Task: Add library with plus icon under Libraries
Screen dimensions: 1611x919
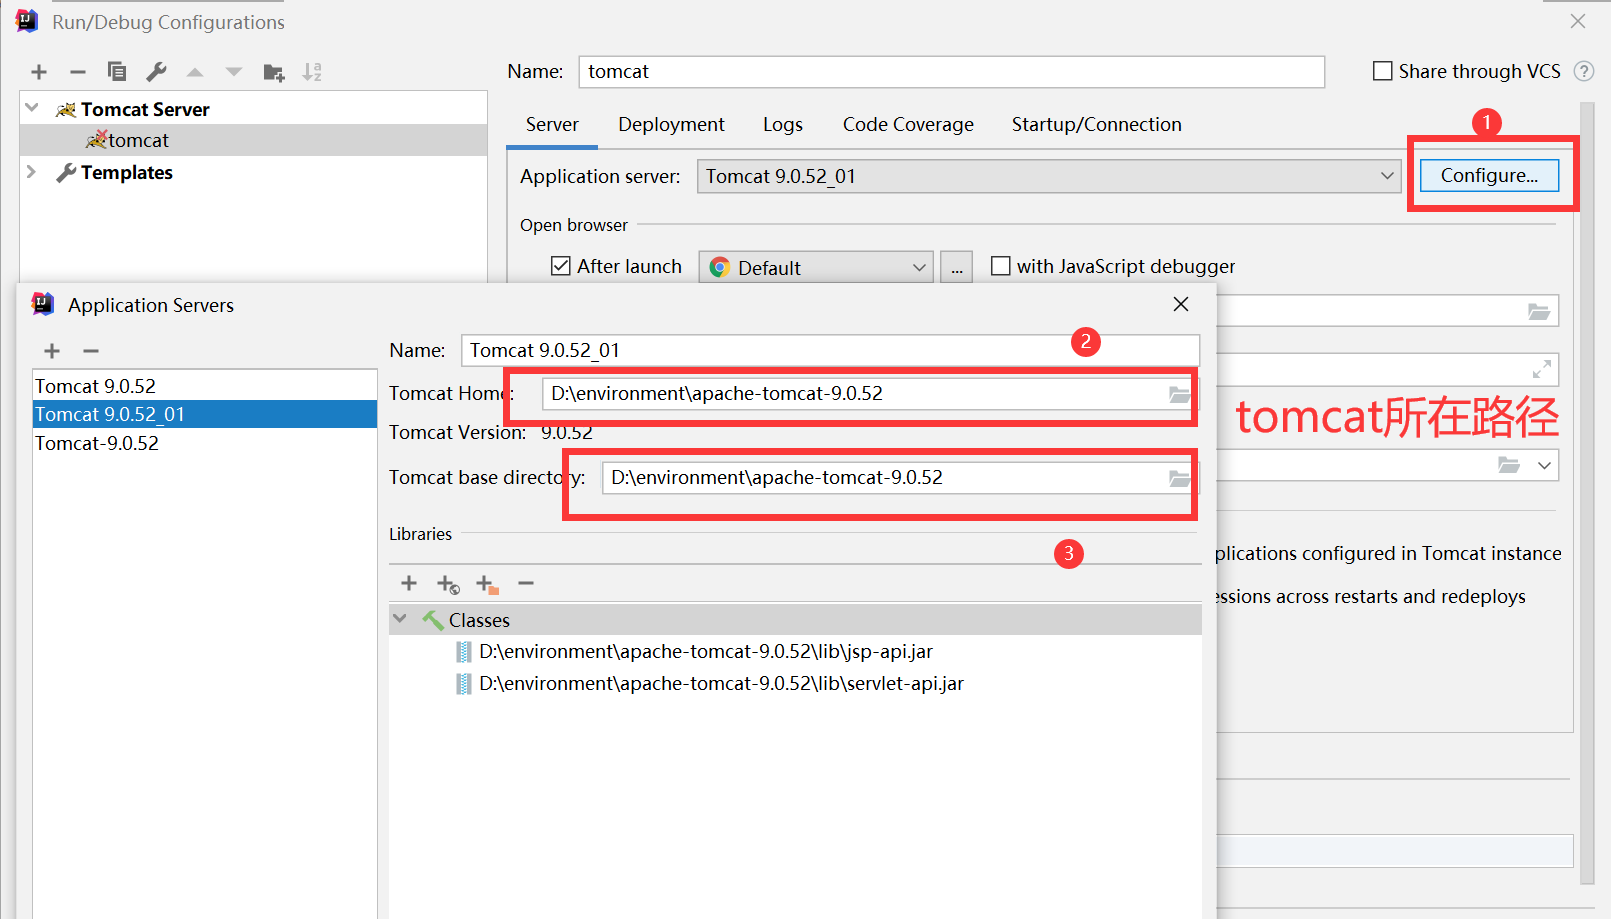Action: [x=409, y=583]
